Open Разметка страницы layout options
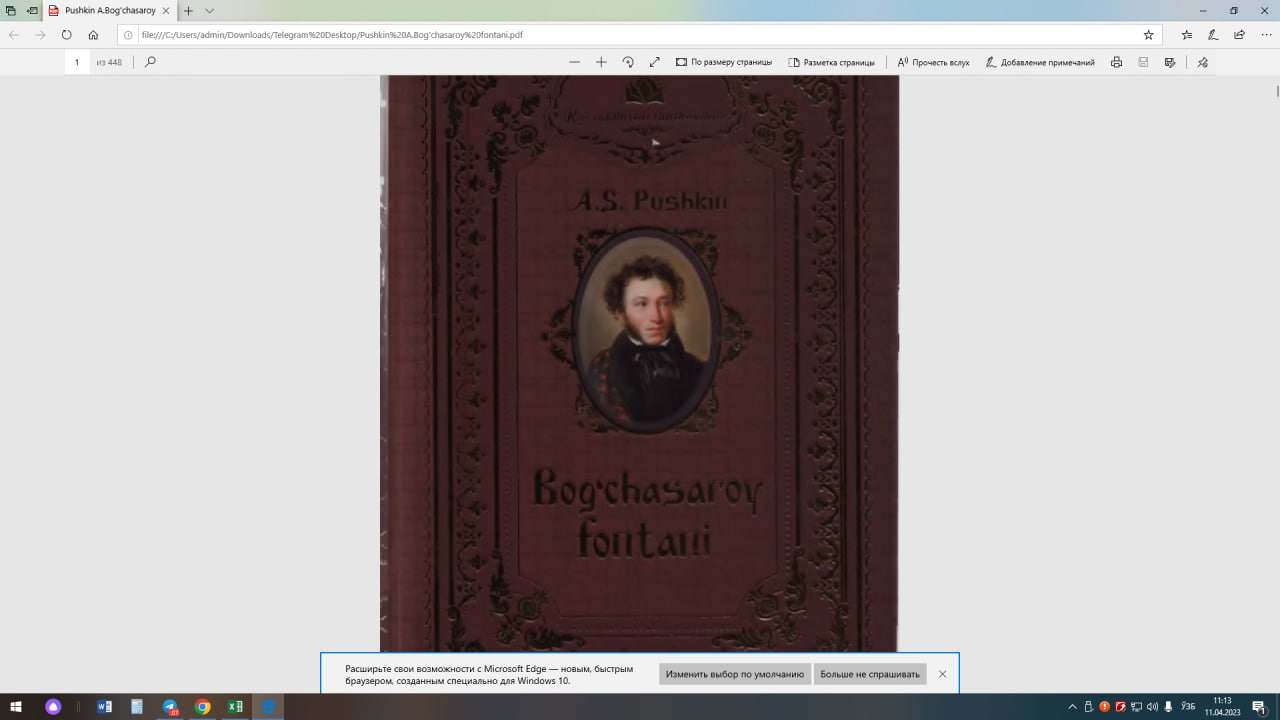 (x=831, y=62)
